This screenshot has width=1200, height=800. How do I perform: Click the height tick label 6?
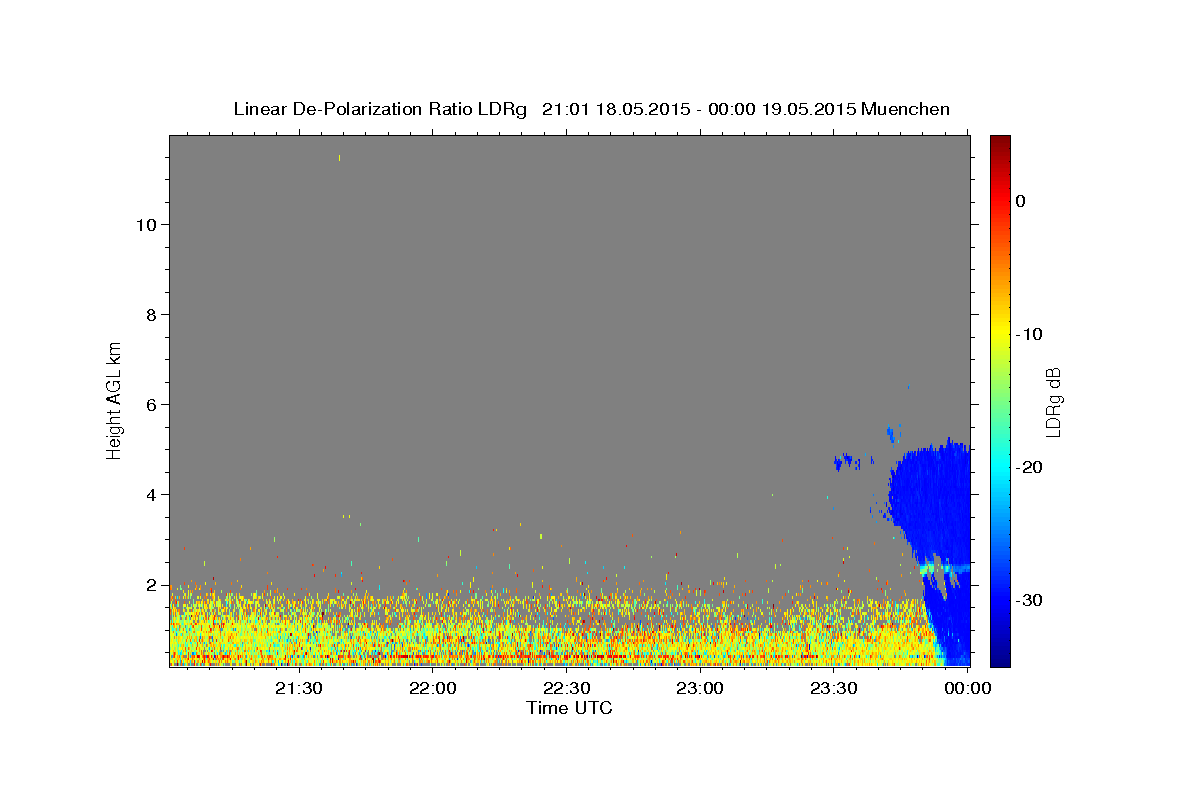[x=151, y=404]
